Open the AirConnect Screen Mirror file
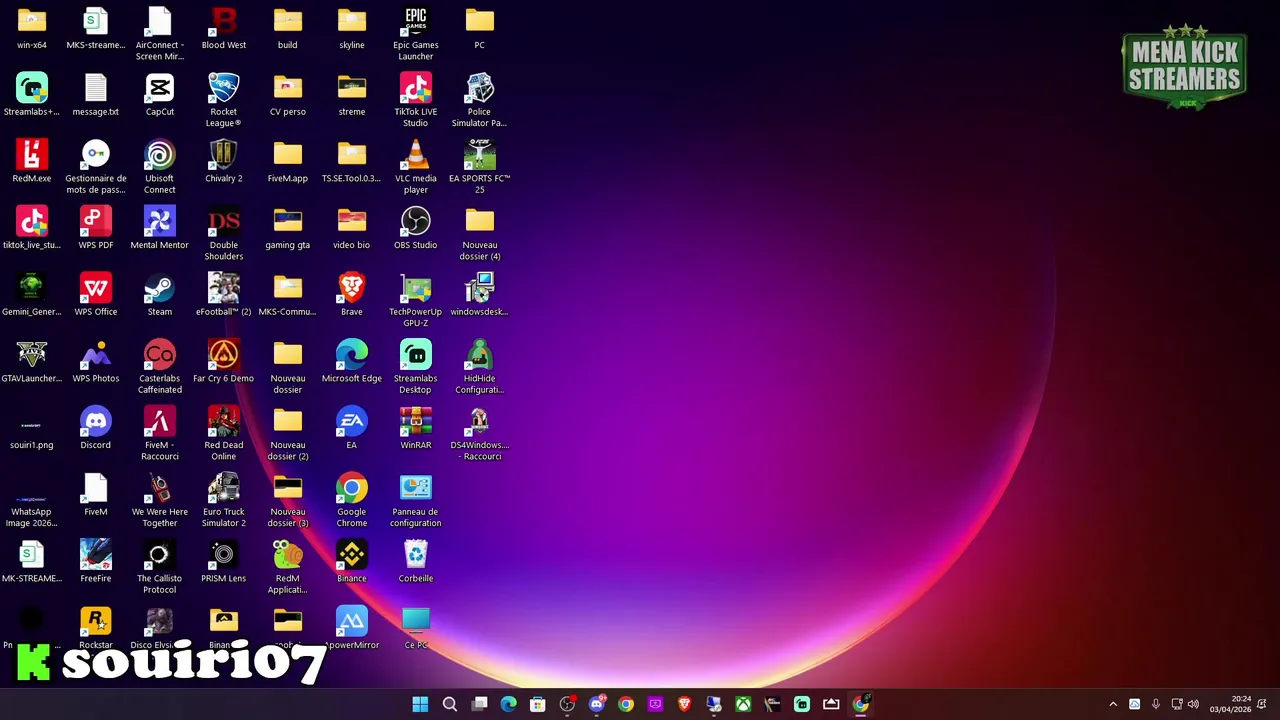The height and width of the screenshot is (720, 1280). [x=160, y=32]
